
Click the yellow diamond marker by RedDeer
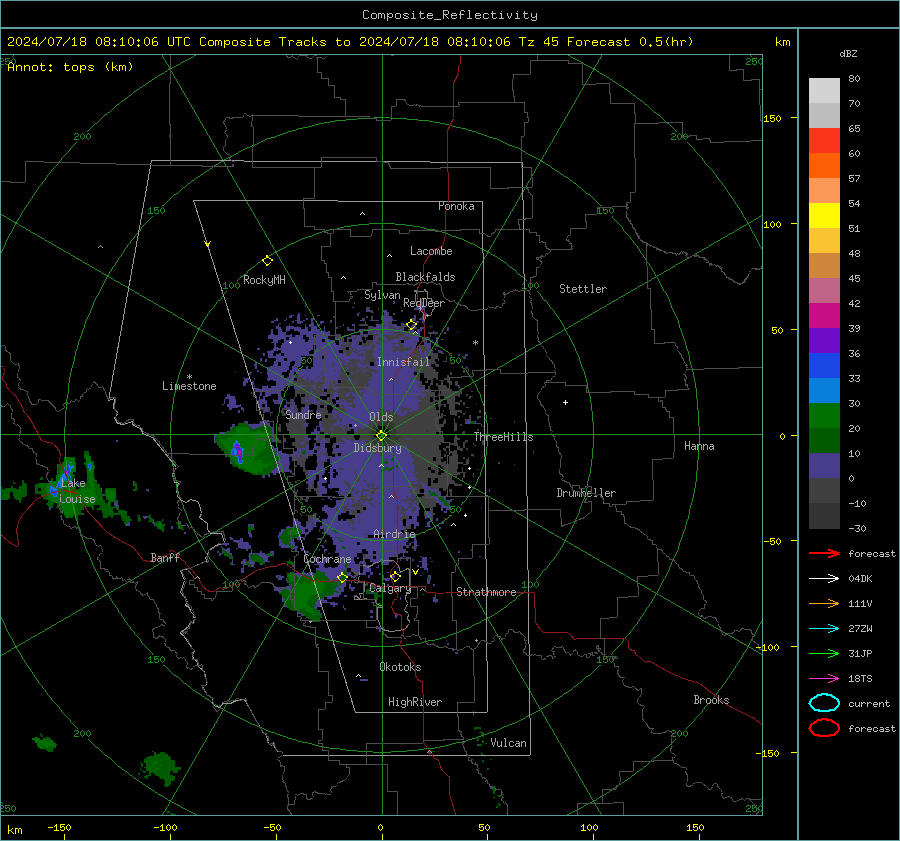(411, 325)
